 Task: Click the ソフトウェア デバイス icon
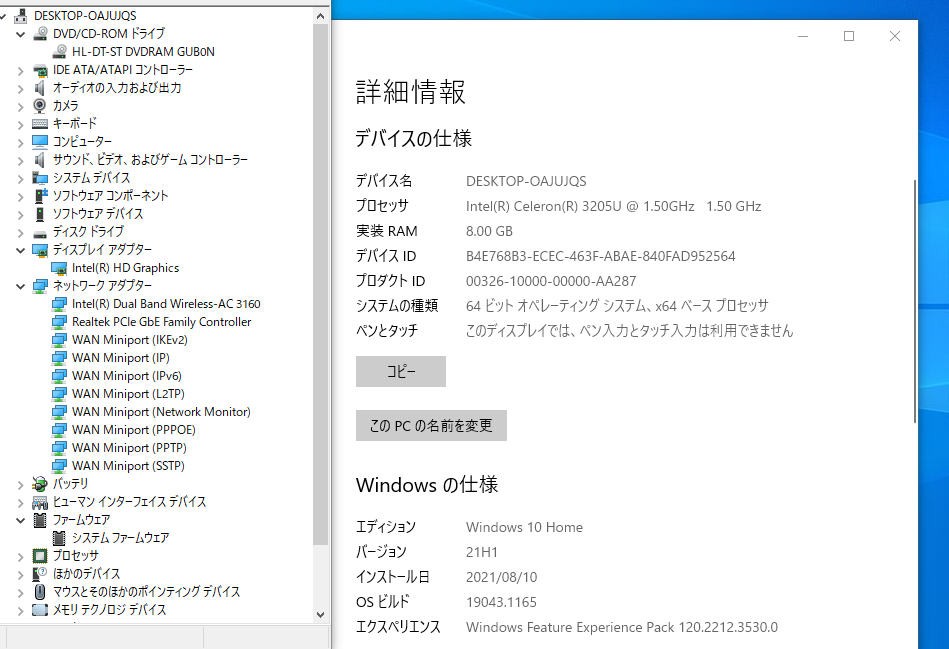40,214
